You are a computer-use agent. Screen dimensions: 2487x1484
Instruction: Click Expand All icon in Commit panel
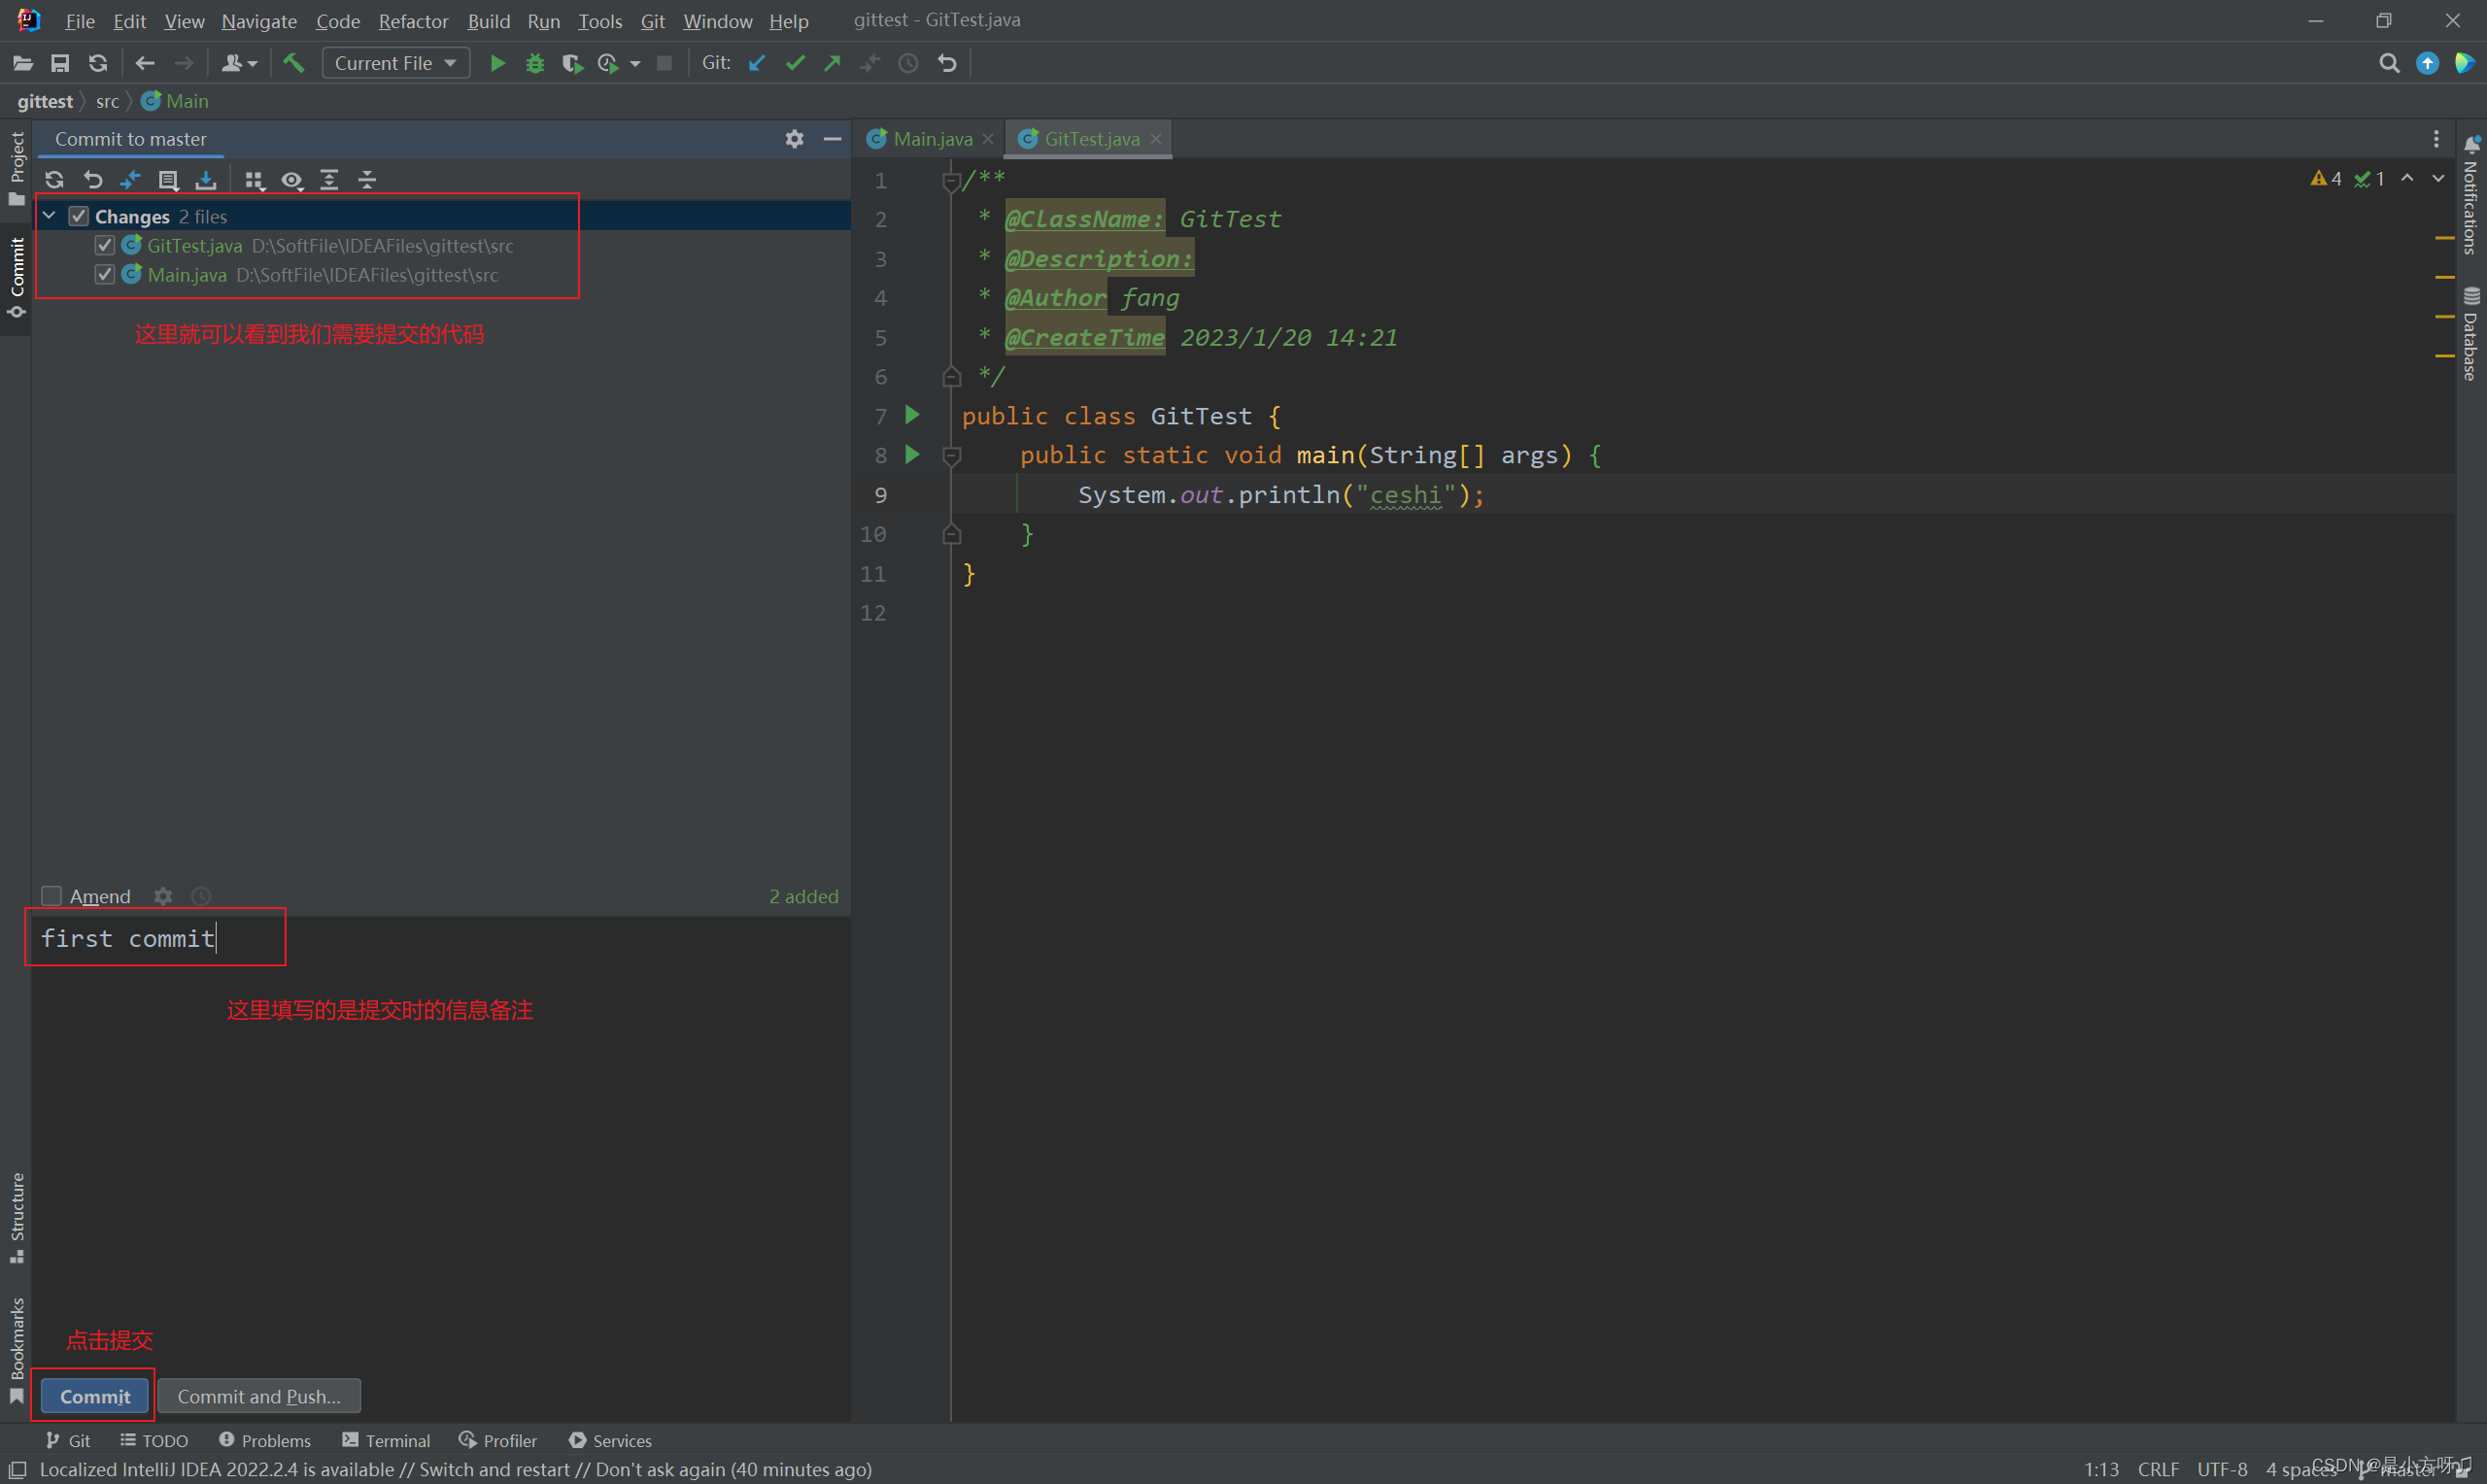(x=329, y=180)
